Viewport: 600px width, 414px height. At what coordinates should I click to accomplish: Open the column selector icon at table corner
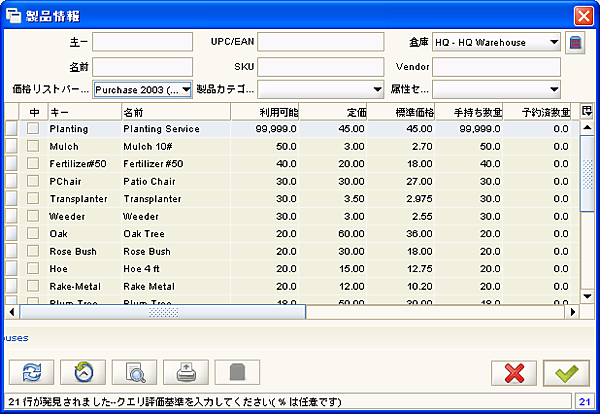(x=587, y=111)
